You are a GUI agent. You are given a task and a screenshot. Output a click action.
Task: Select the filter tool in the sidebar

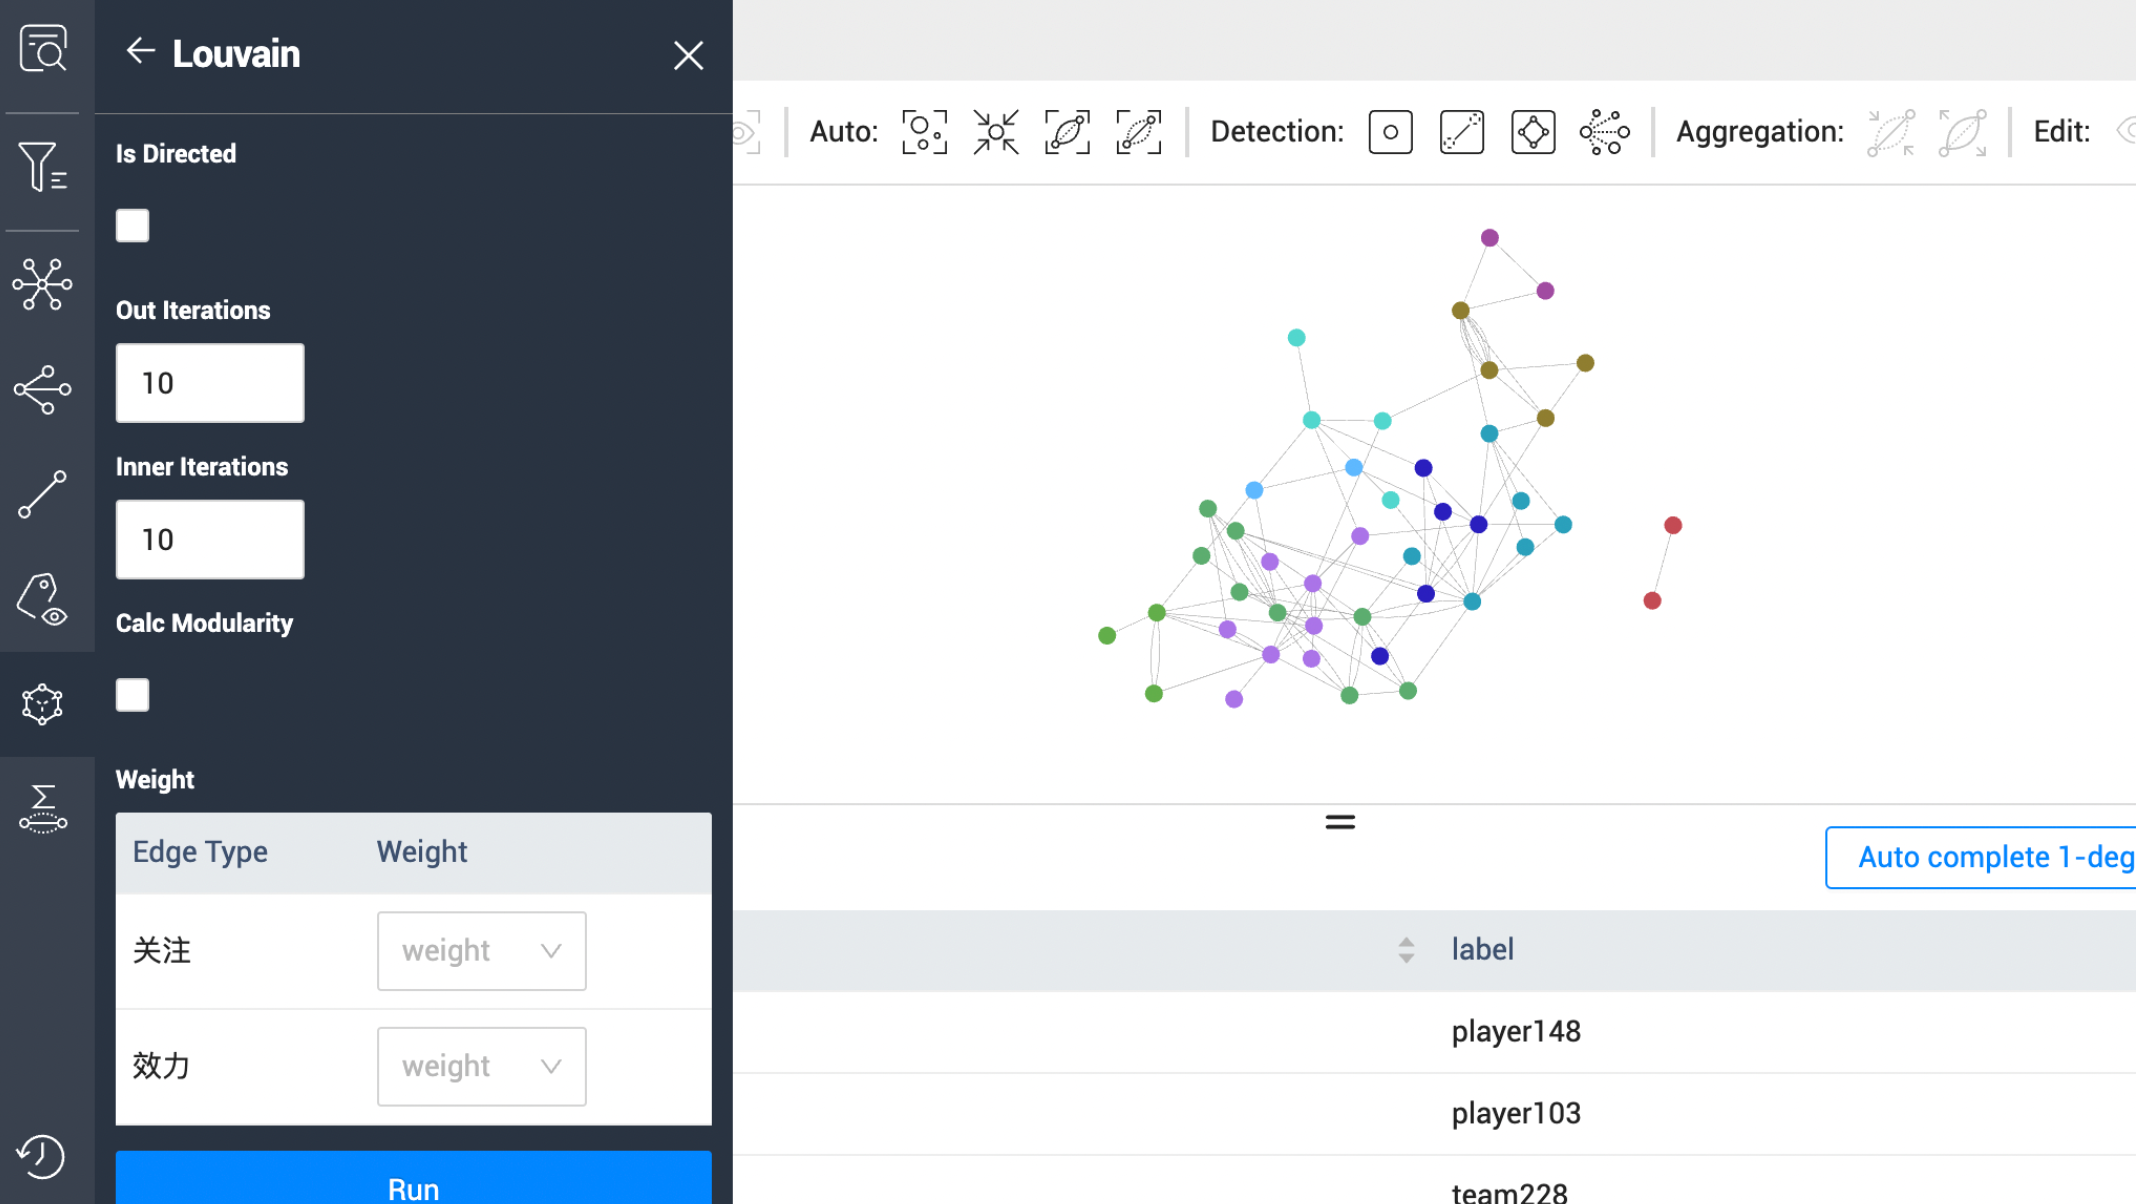point(43,168)
